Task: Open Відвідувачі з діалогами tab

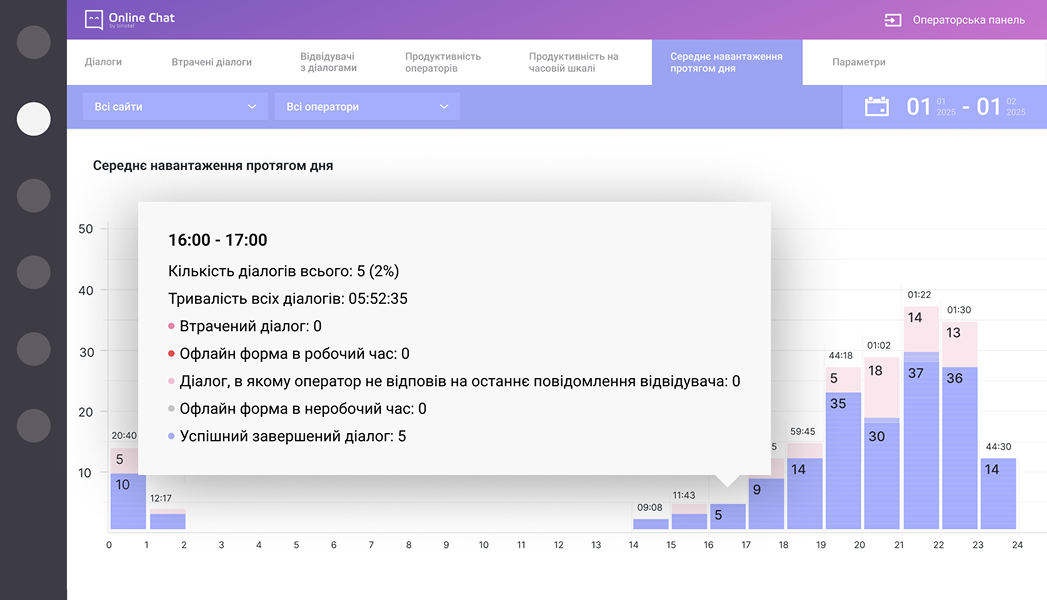Action: coord(328,62)
